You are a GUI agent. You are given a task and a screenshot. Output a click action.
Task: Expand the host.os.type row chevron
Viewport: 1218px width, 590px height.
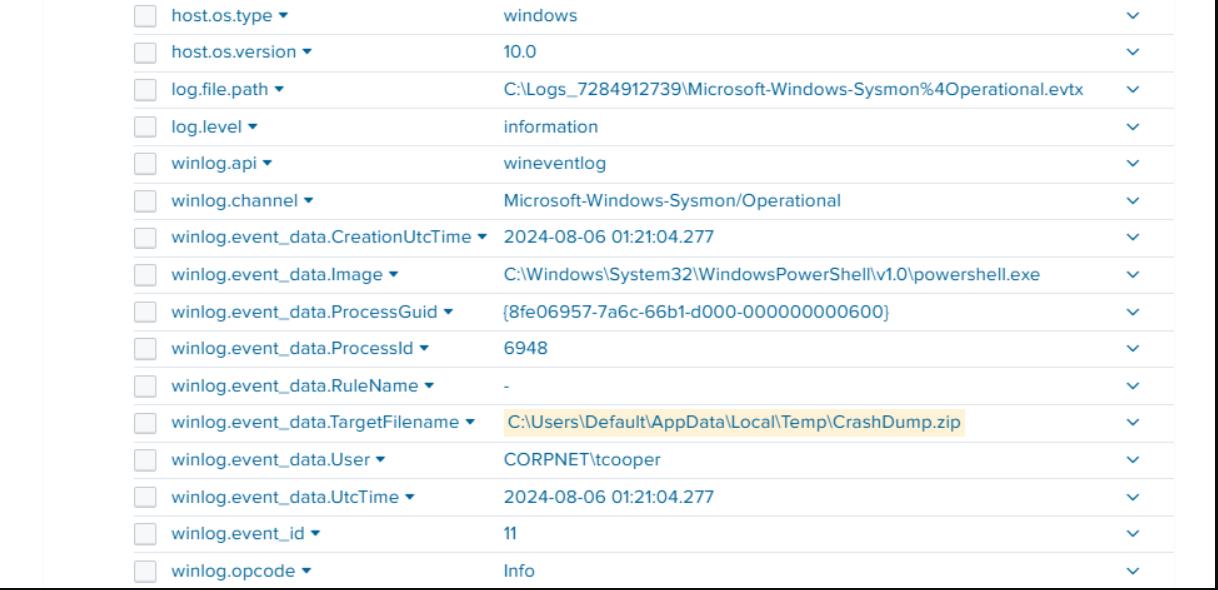(1133, 16)
